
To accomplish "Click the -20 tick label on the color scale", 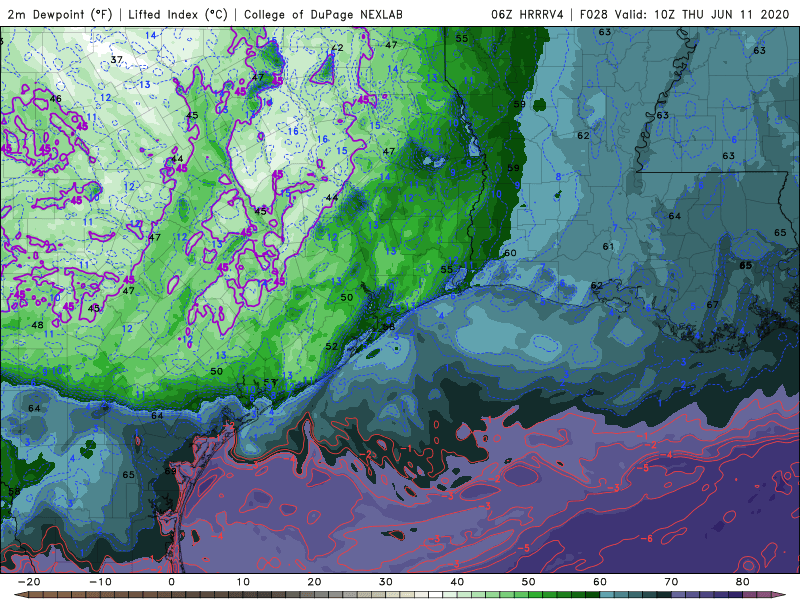I will (x=29, y=582).
